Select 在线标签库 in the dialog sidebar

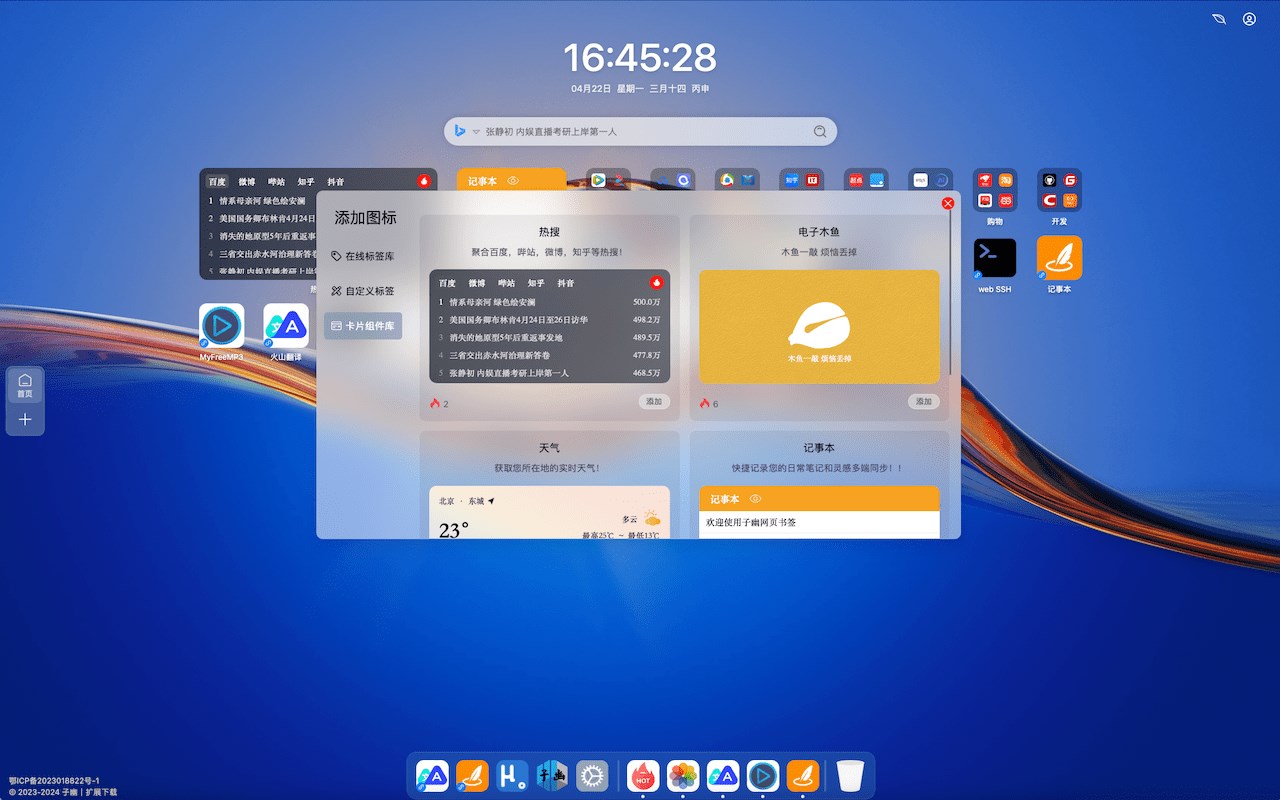(x=363, y=256)
